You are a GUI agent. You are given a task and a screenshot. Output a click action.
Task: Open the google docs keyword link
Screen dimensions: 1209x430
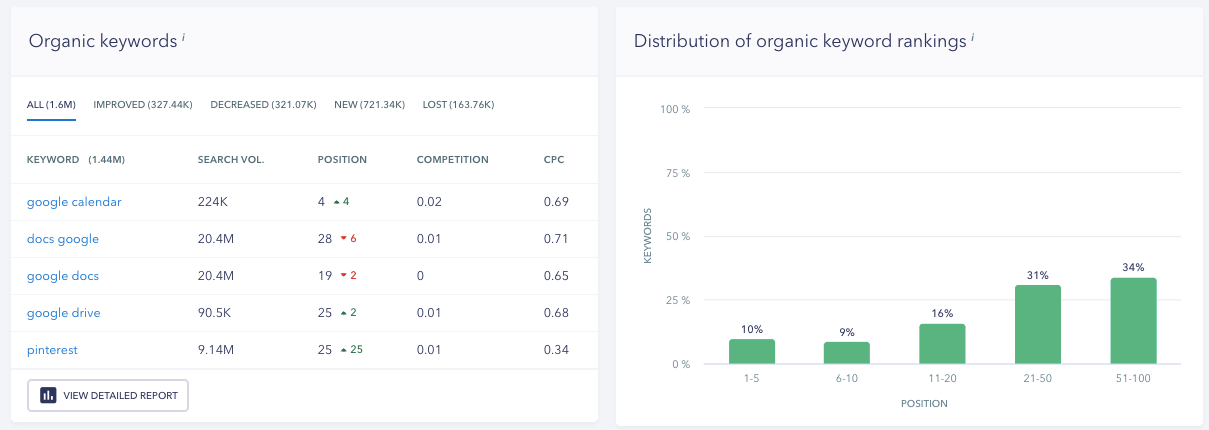tap(63, 276)
